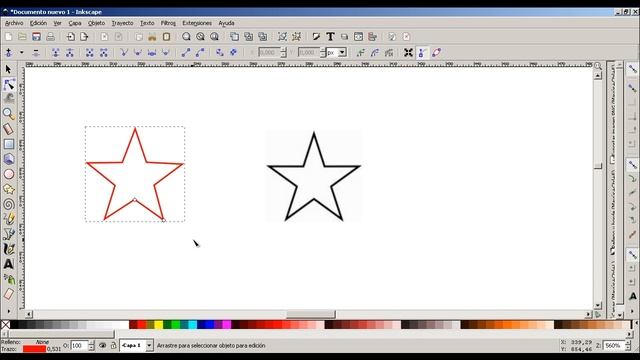Select the Star polygon tool
The width and height of the screenshot is (640, 360).
[x=9, y=189]
